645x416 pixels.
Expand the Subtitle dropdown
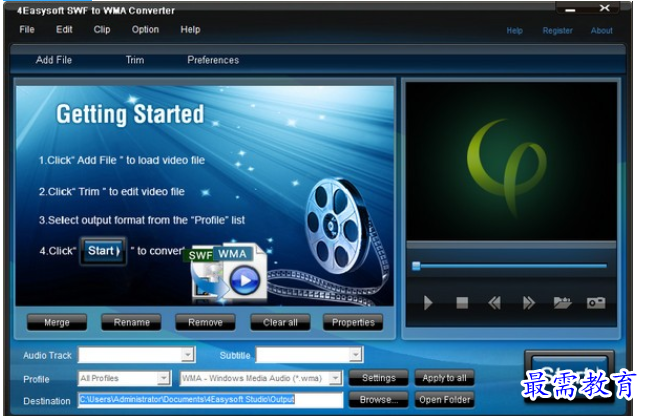pos(355,355)
